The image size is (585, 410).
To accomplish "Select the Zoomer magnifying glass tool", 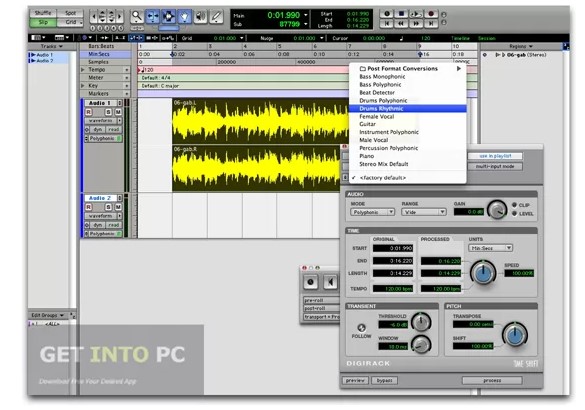I will (x=137, y=16).
